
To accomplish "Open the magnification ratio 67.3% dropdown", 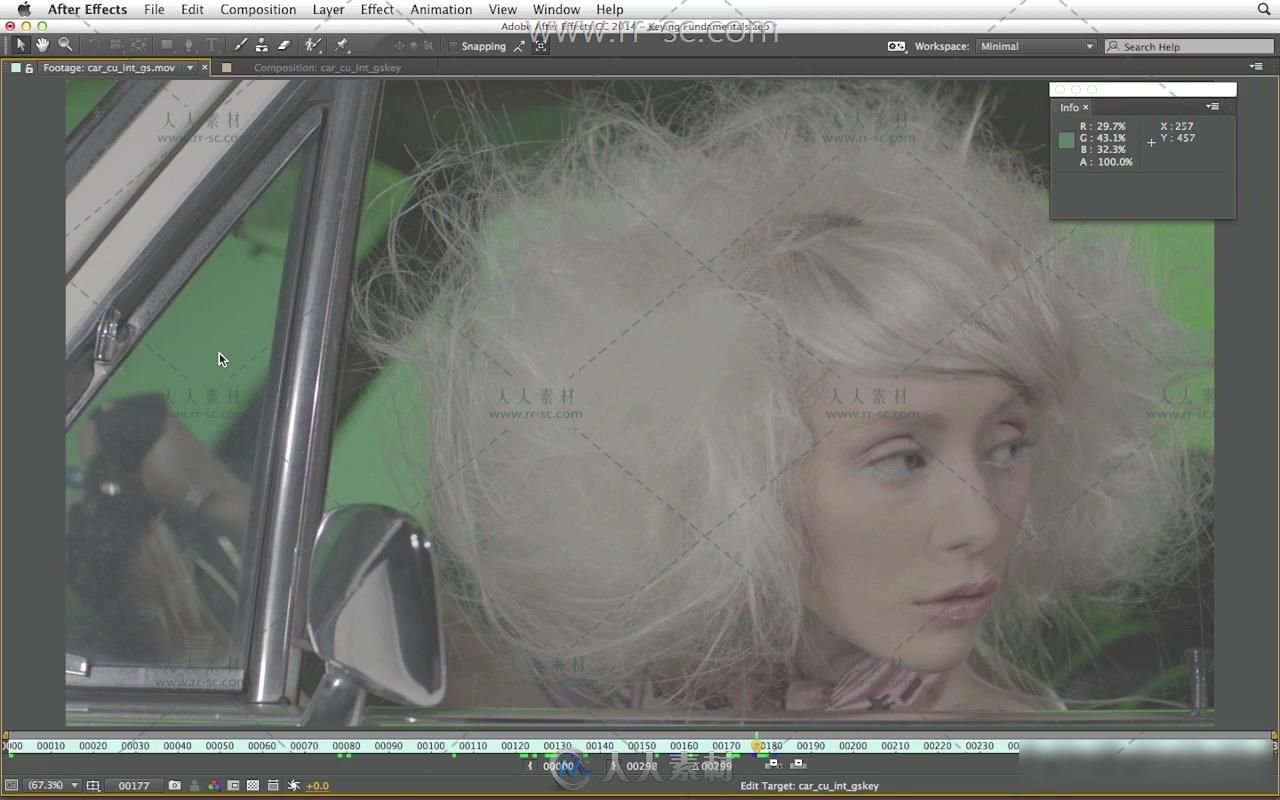I will (52, 786).
